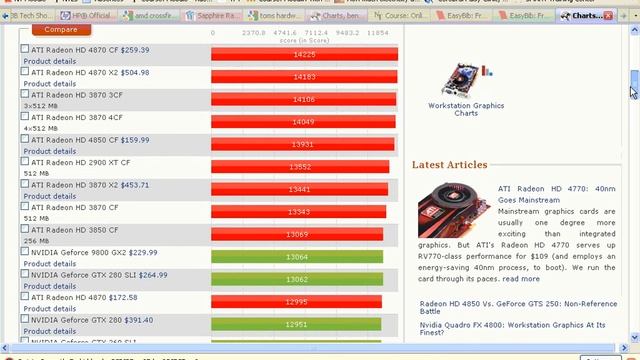Click the green bar showing 13064
640x360 pixels.
[x=297, y=257]
